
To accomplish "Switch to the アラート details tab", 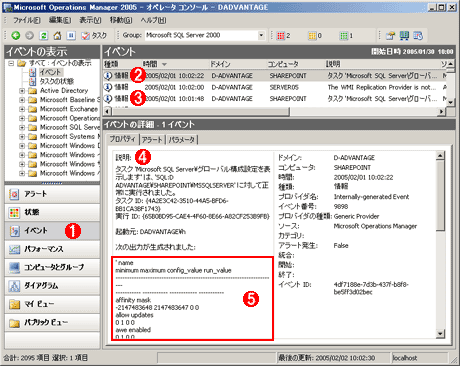I will pyautogui.click(x=152, y=140).
